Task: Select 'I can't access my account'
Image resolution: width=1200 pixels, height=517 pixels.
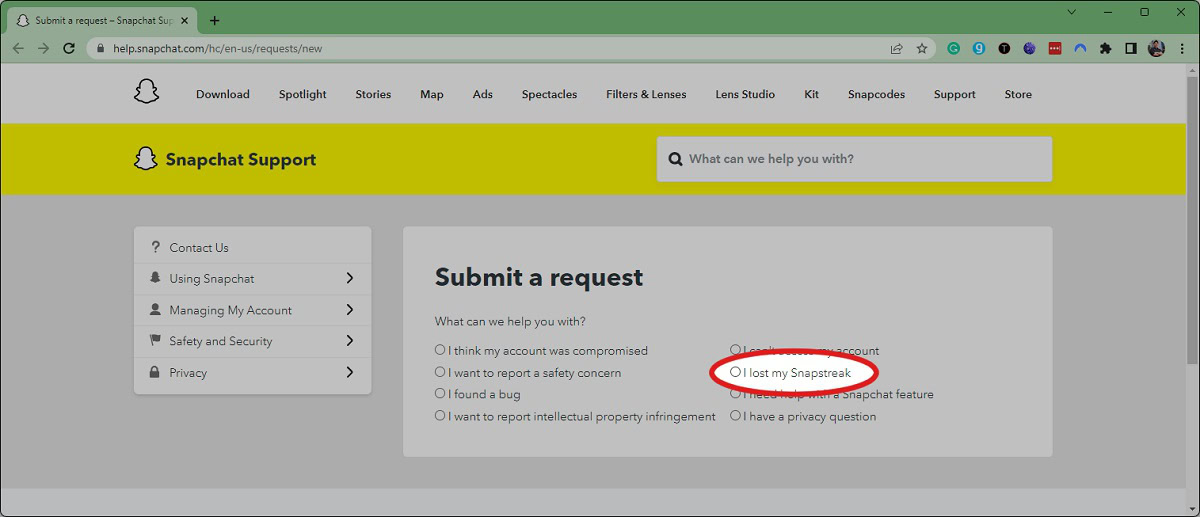Action: click(735, 350)
